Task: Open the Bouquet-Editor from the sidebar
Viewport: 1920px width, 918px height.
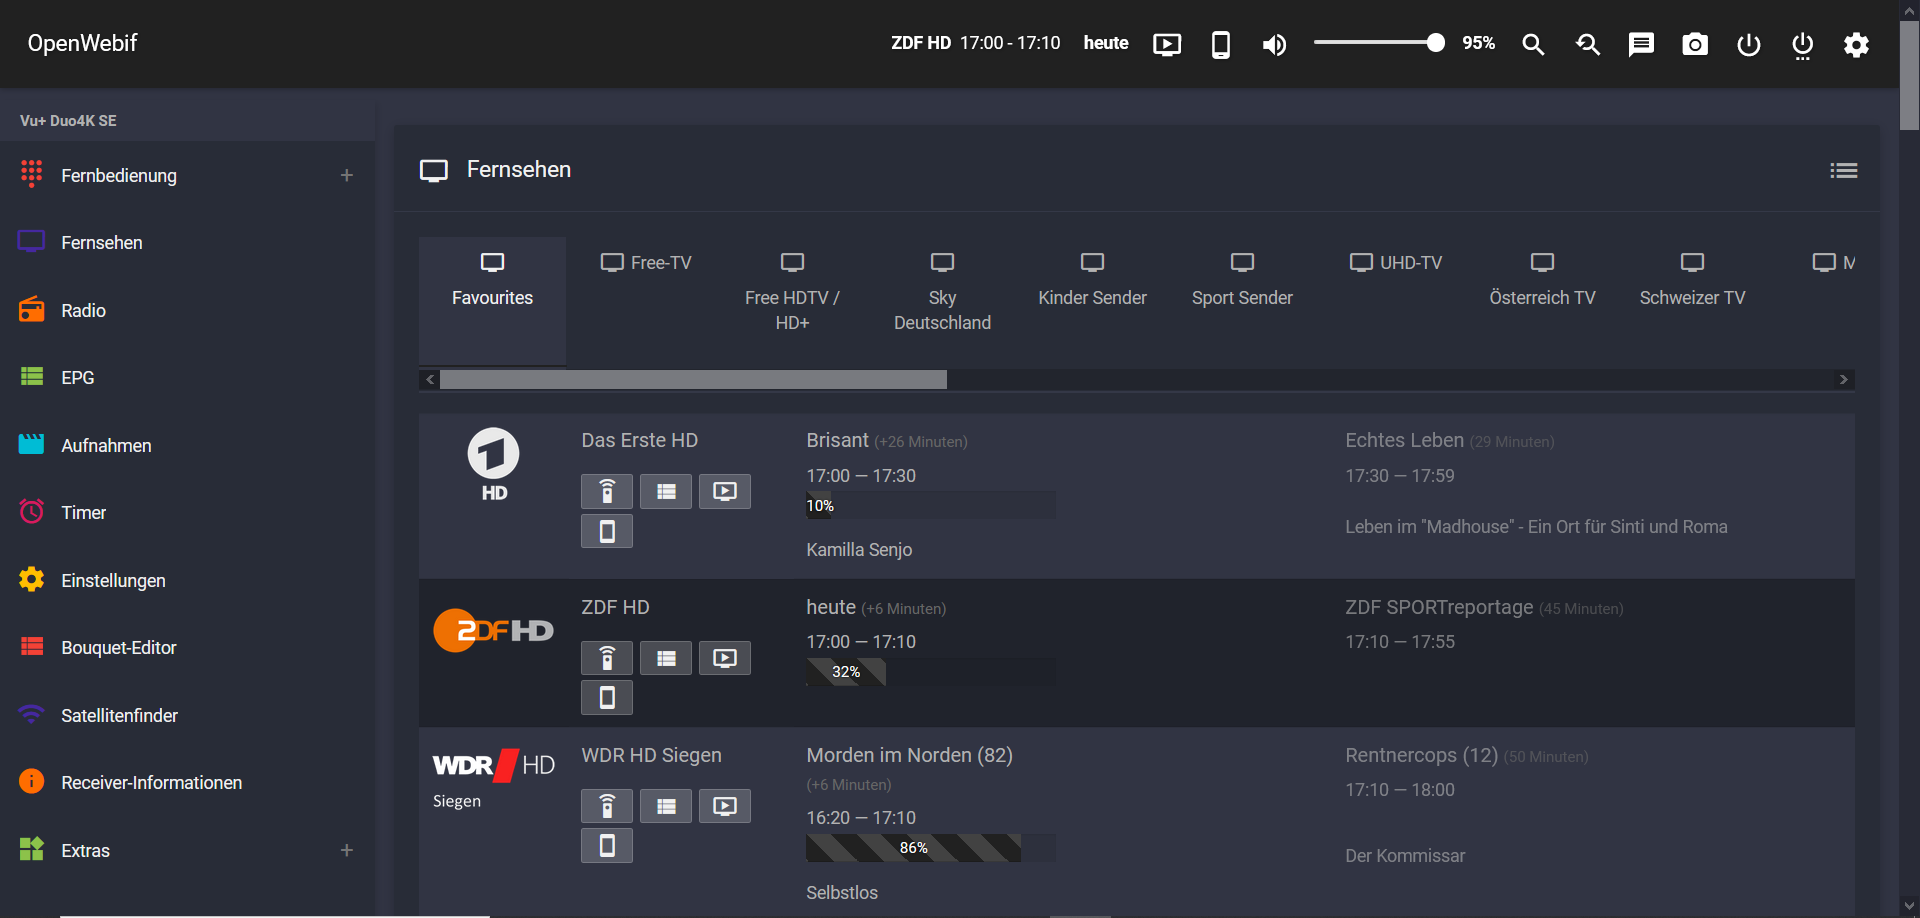Action: [x=120, y=647]
